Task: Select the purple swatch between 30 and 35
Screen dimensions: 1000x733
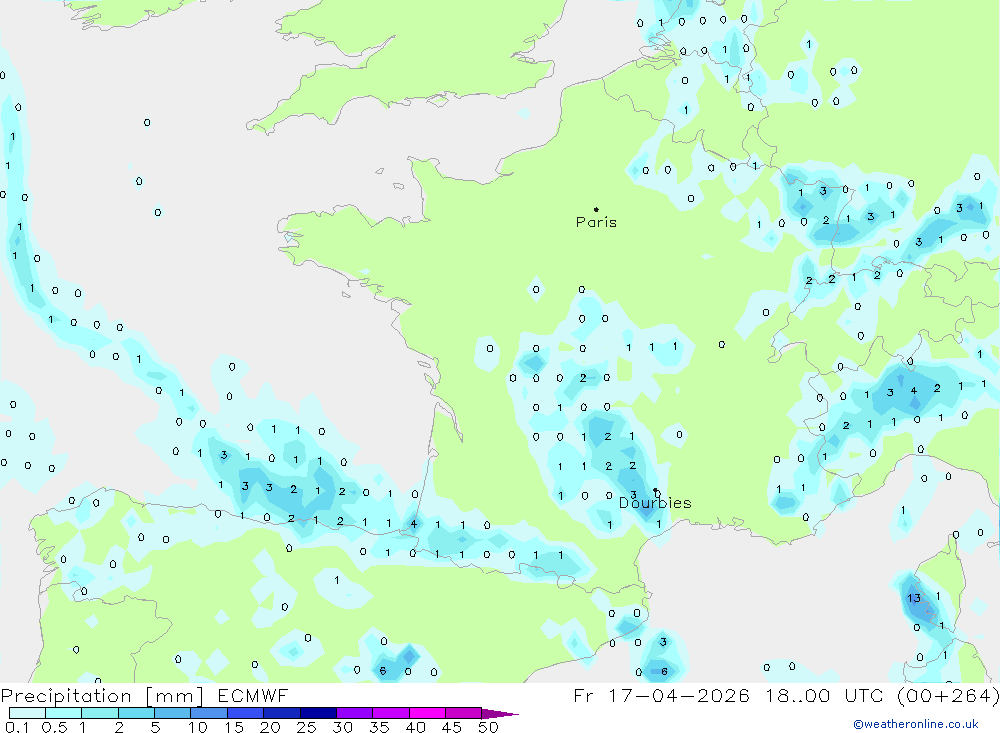Action: [x=354, y=713]
